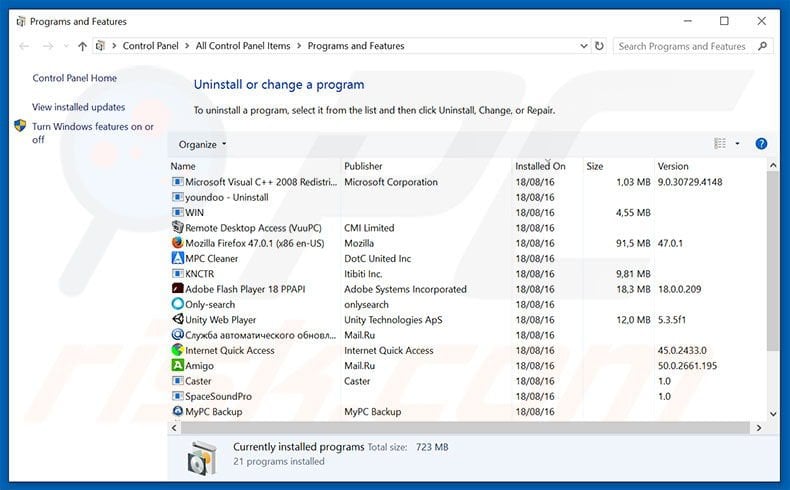Expand the chevron after All Control Panel Items

click(x=299, y=46)
